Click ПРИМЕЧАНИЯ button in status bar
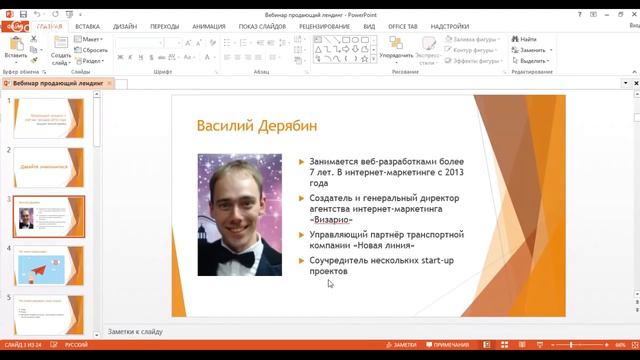The width and height of the screenshot is (640, 360). (447, 345)
